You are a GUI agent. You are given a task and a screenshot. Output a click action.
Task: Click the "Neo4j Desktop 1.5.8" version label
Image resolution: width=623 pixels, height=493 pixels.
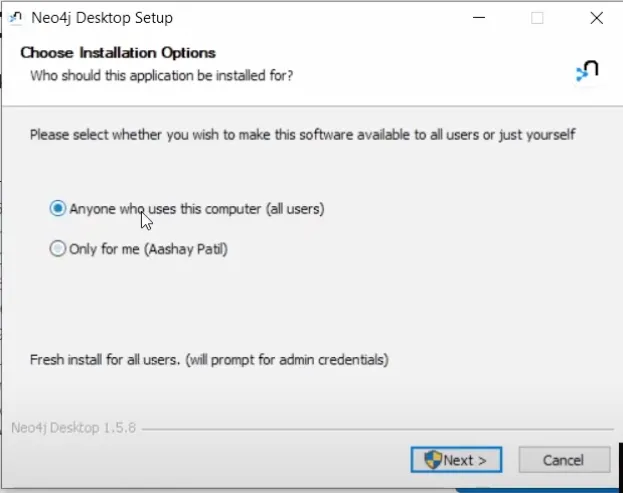pos(74,429)
